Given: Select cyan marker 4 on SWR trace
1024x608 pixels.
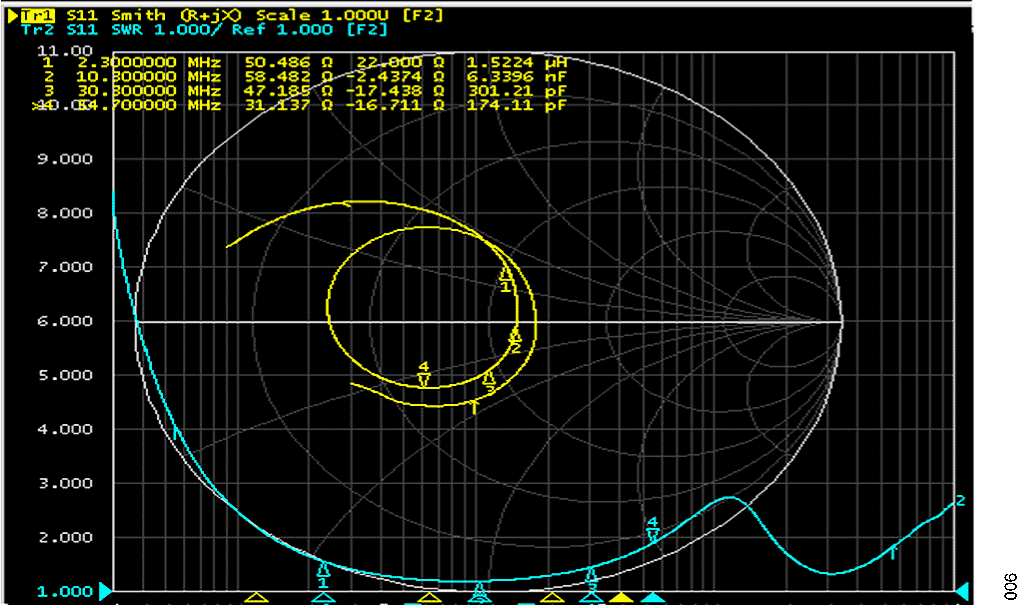Looking at the screenshot, I should [x=652, y=530].
